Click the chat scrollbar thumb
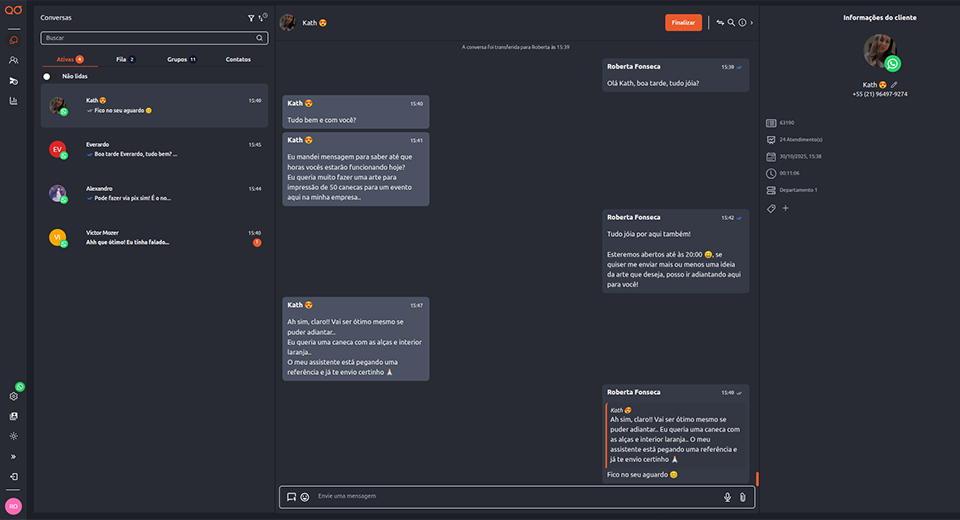960x520 pixels. click(757, 480)
